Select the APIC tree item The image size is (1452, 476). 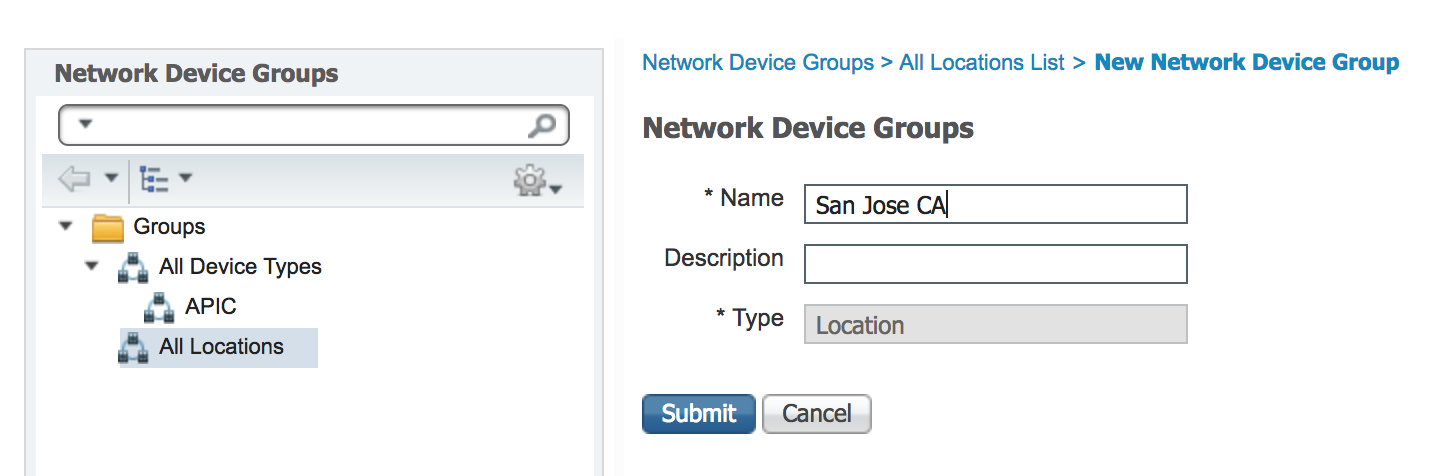tap(210, 307)
